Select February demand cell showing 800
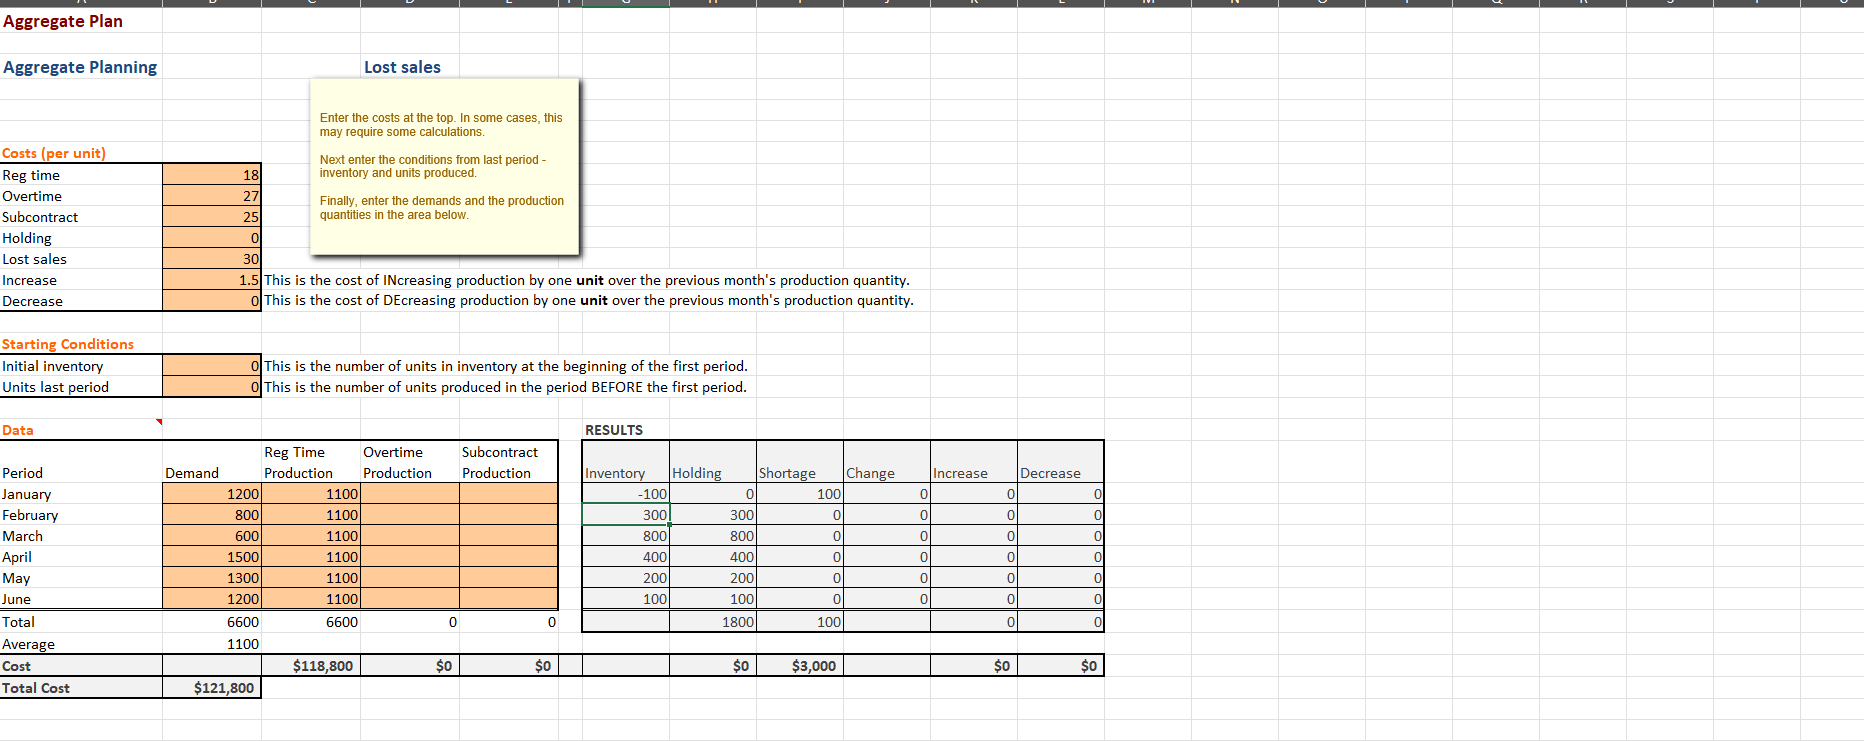Screen dimensions: 1864x741 click(x=212, y=515)
